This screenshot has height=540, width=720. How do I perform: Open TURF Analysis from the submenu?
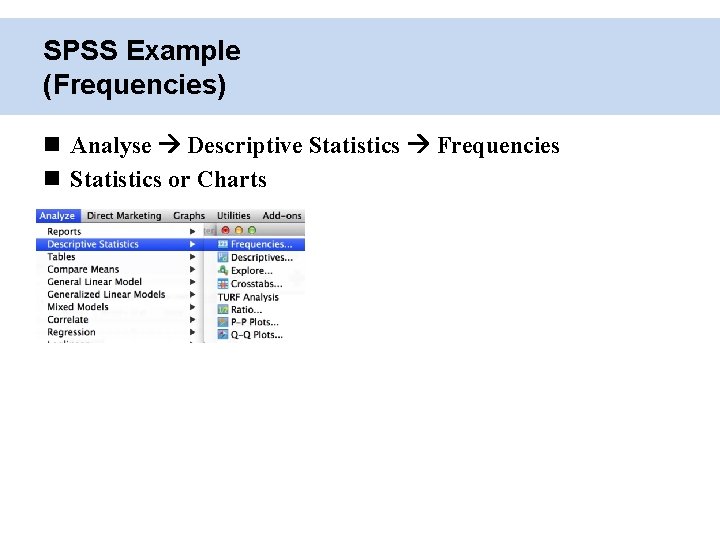click(x=248, y=297)
